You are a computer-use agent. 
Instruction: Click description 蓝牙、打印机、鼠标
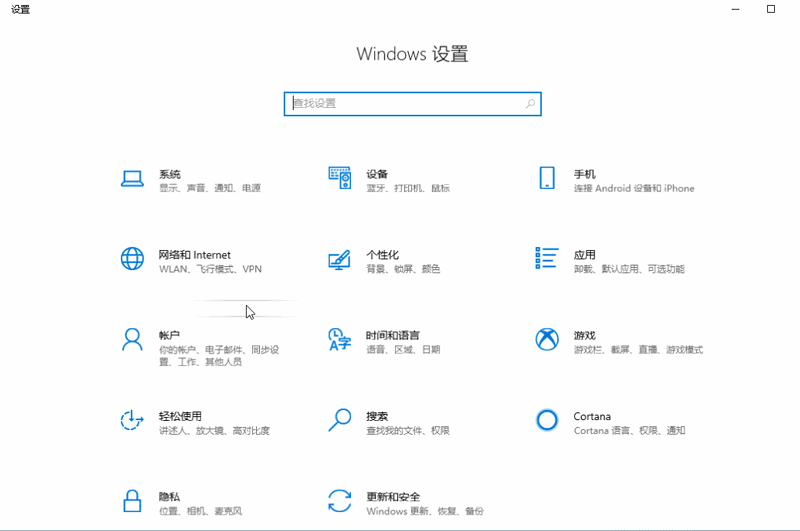(408, 188)
